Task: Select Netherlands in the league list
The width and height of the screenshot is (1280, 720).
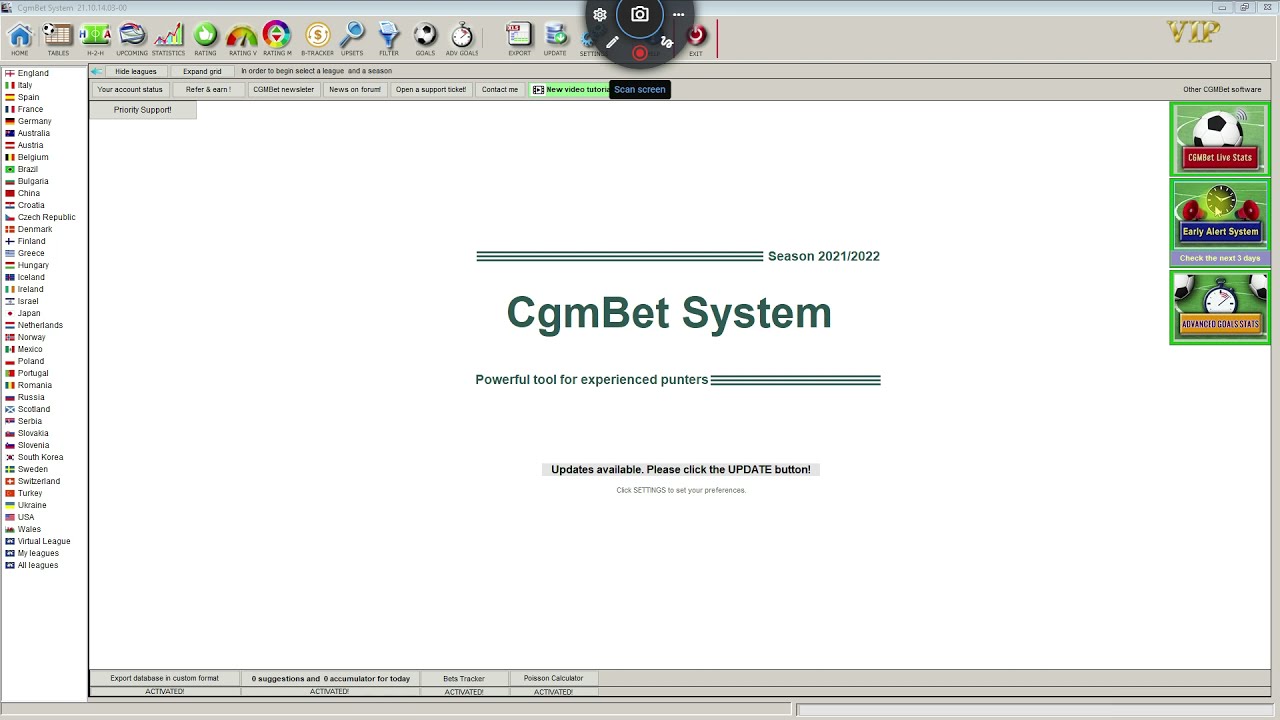Action: 40,325
